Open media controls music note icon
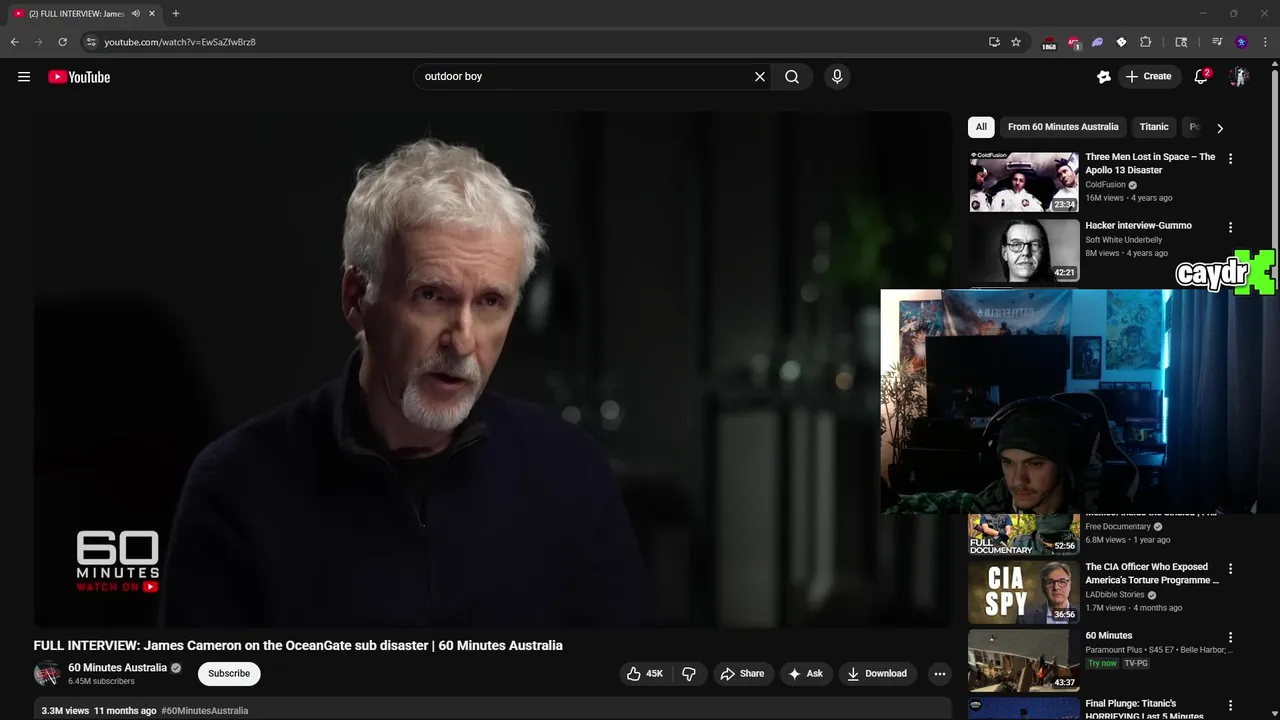 coord(1217,42)
